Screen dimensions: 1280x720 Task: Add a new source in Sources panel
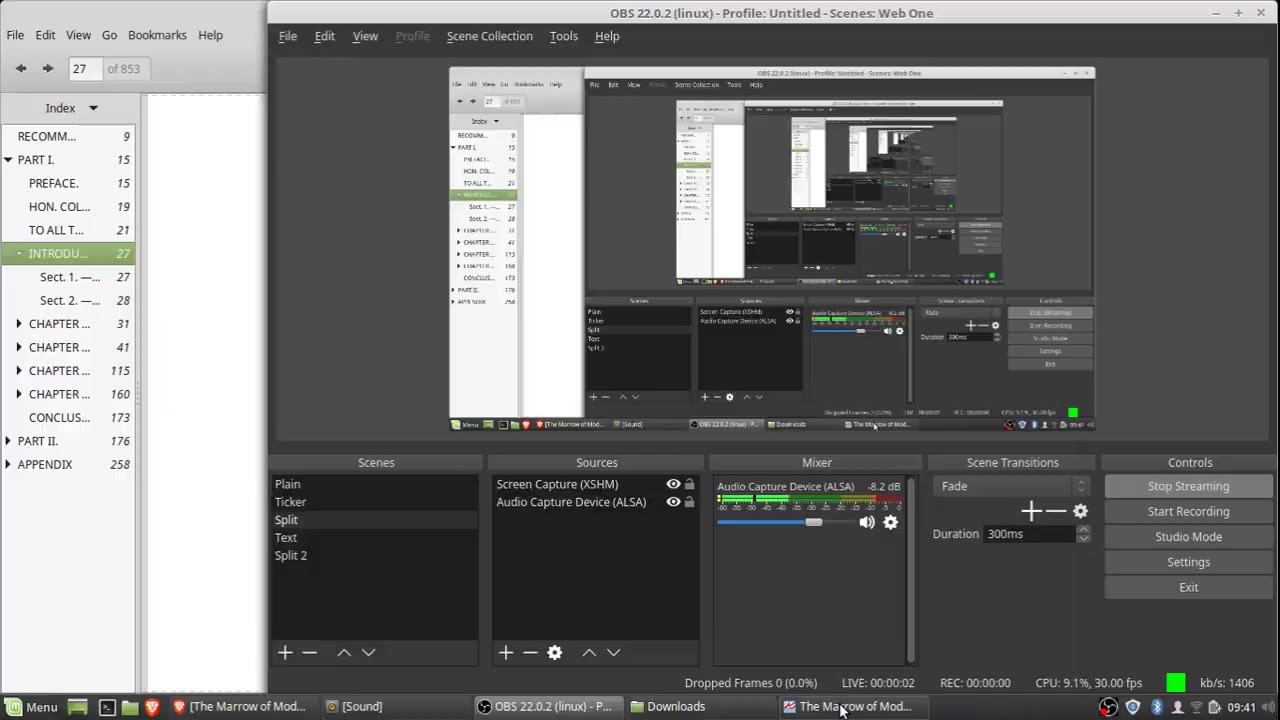pos(506,653)
